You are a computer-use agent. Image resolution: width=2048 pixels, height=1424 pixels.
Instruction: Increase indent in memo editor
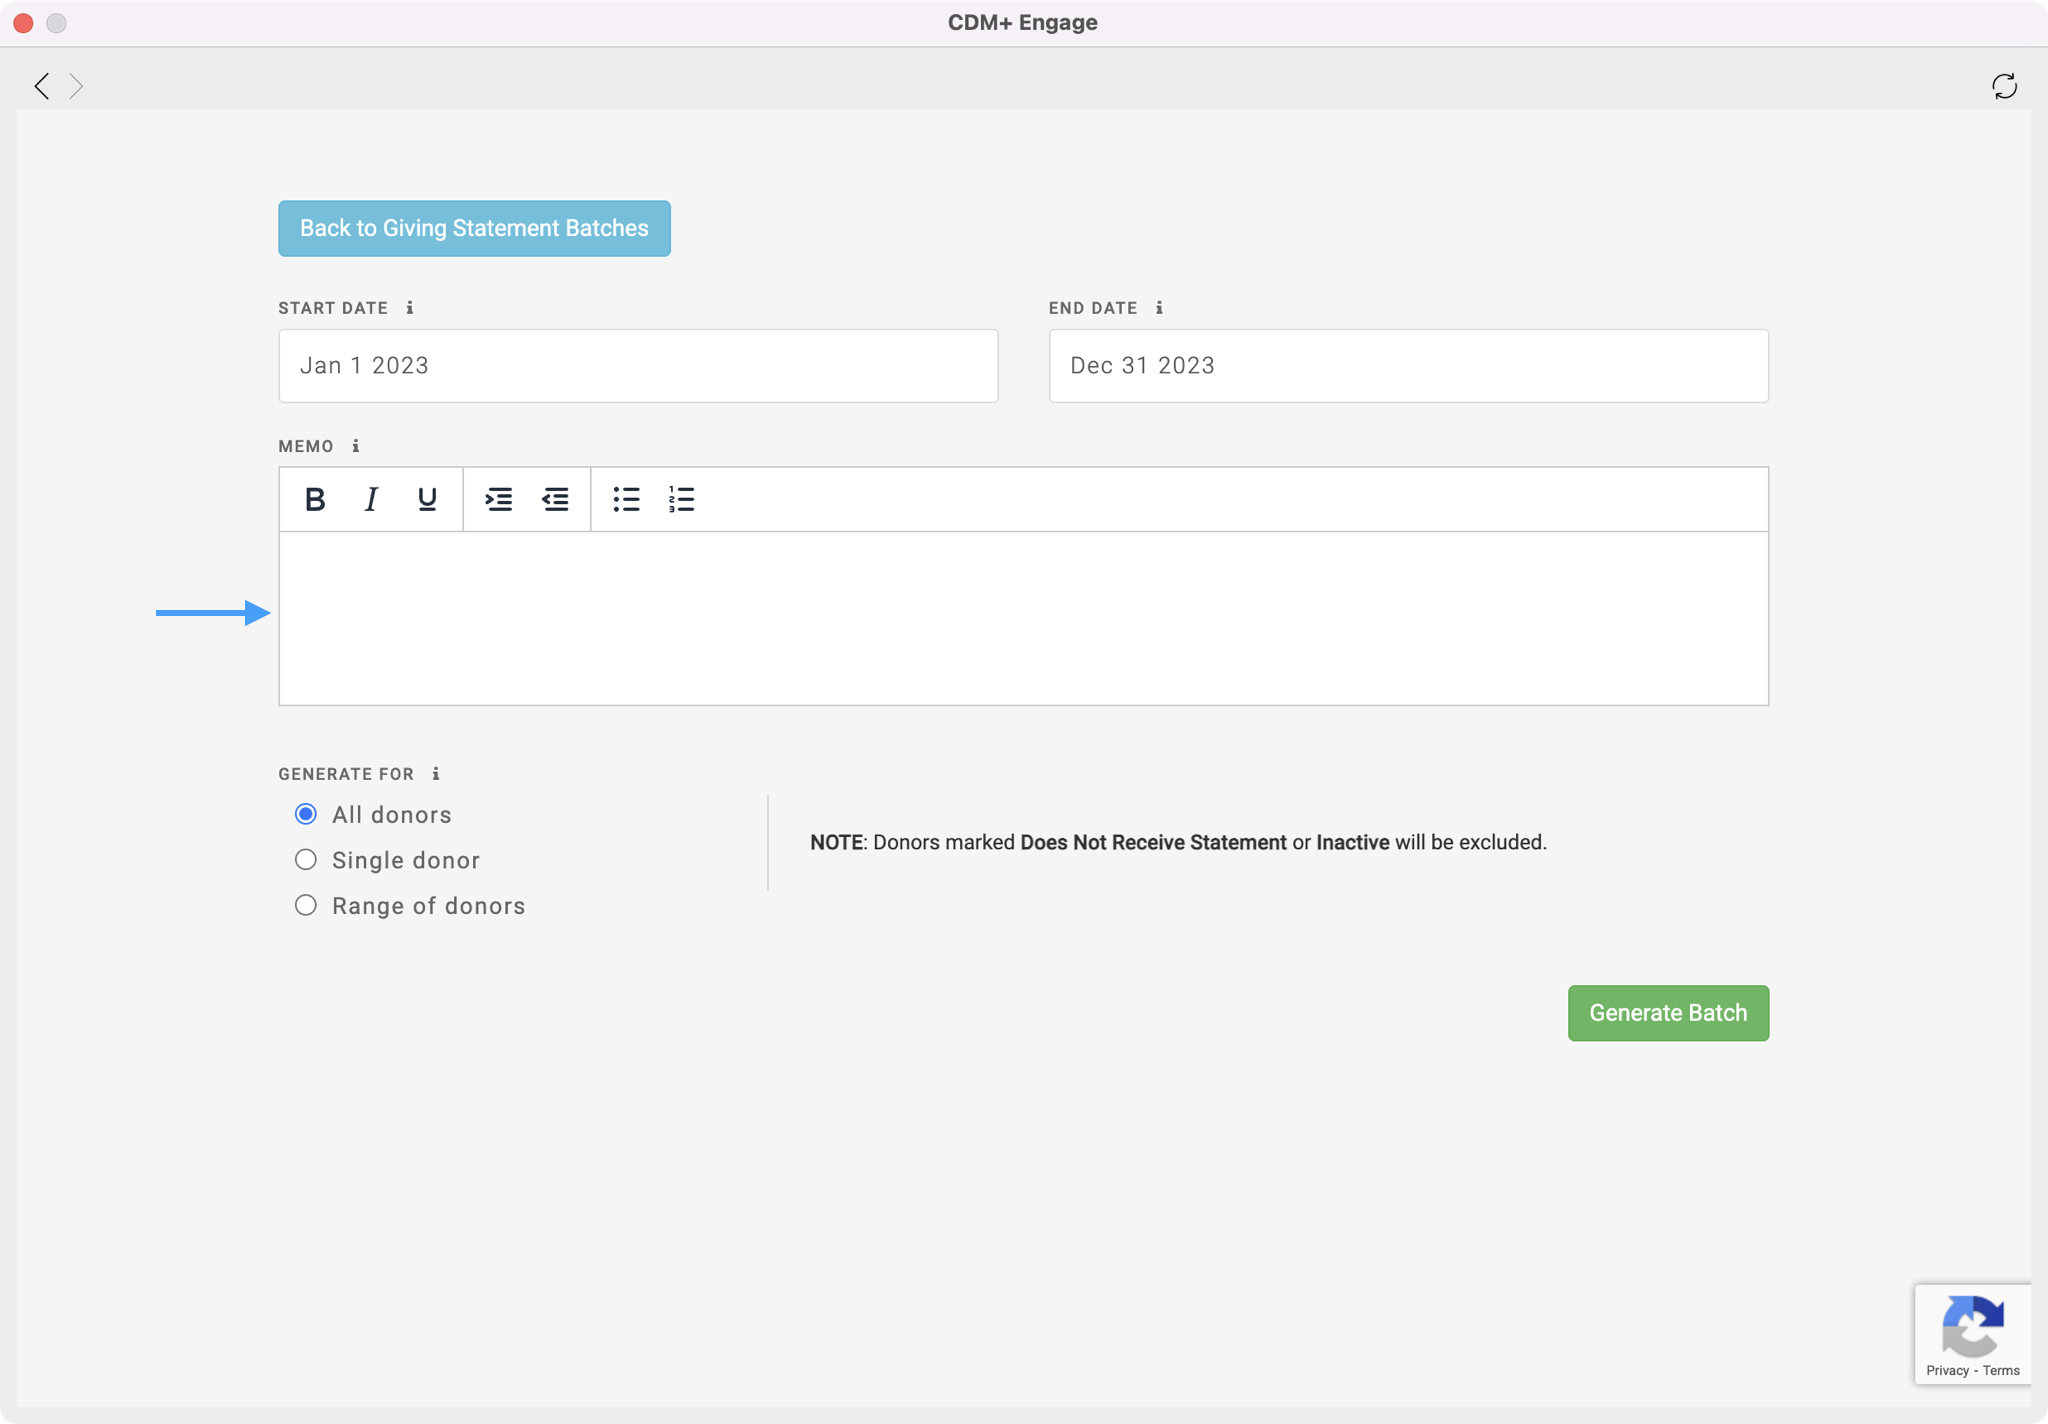[498, 499]
